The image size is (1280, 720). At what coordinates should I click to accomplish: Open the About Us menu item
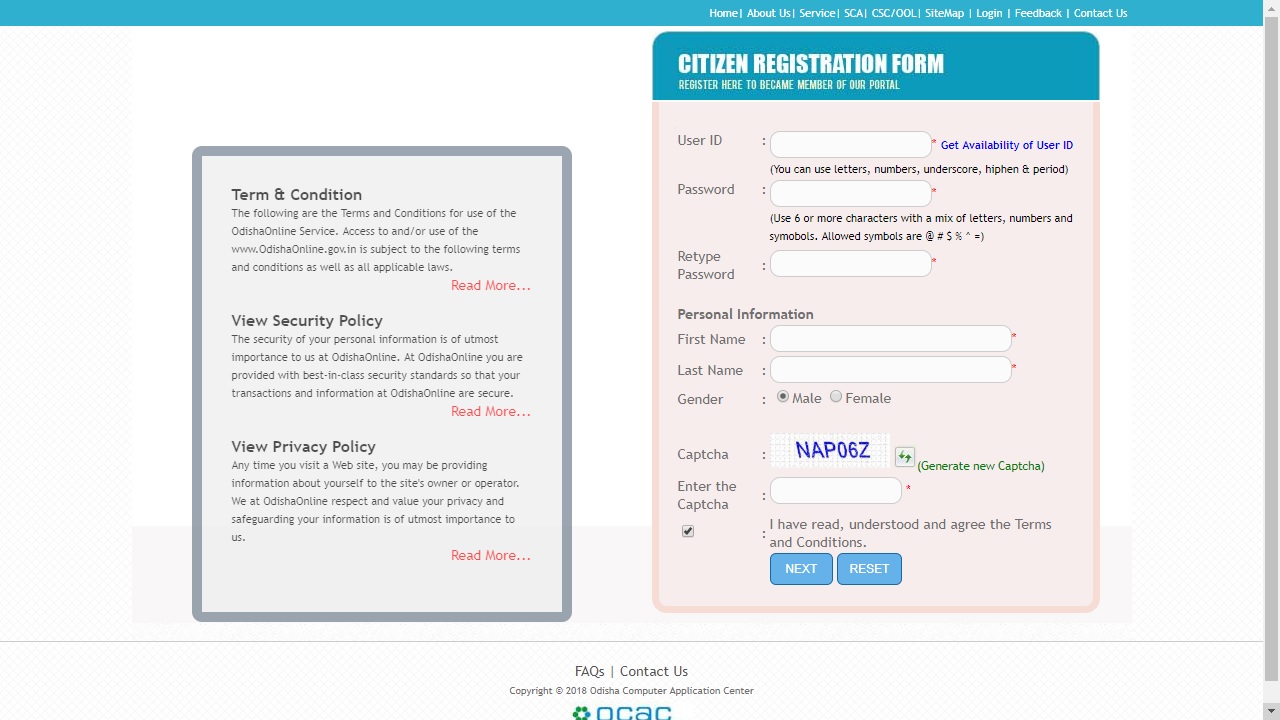768,13
